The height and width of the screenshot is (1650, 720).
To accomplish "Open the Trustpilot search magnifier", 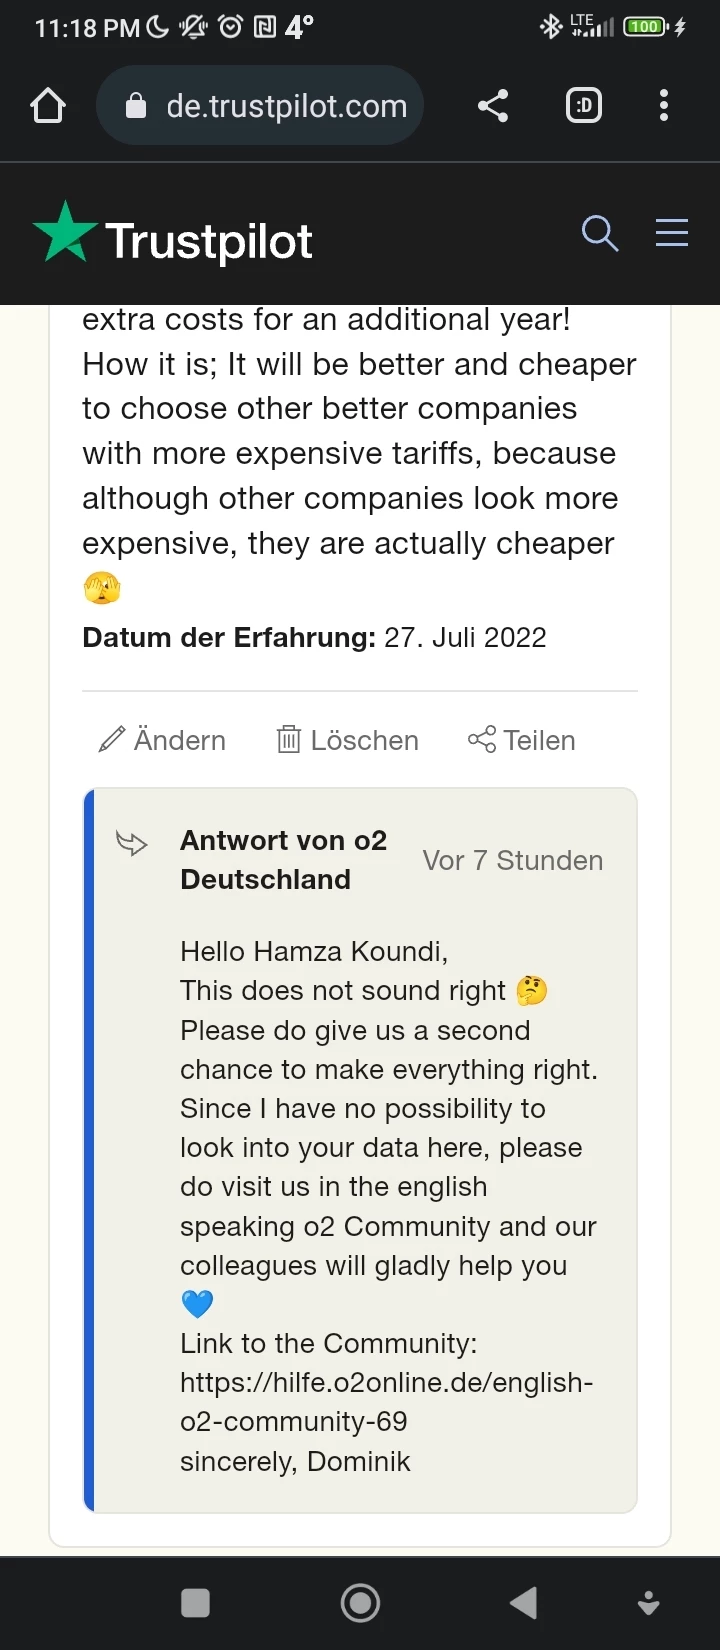I will [x=600, y=233].
